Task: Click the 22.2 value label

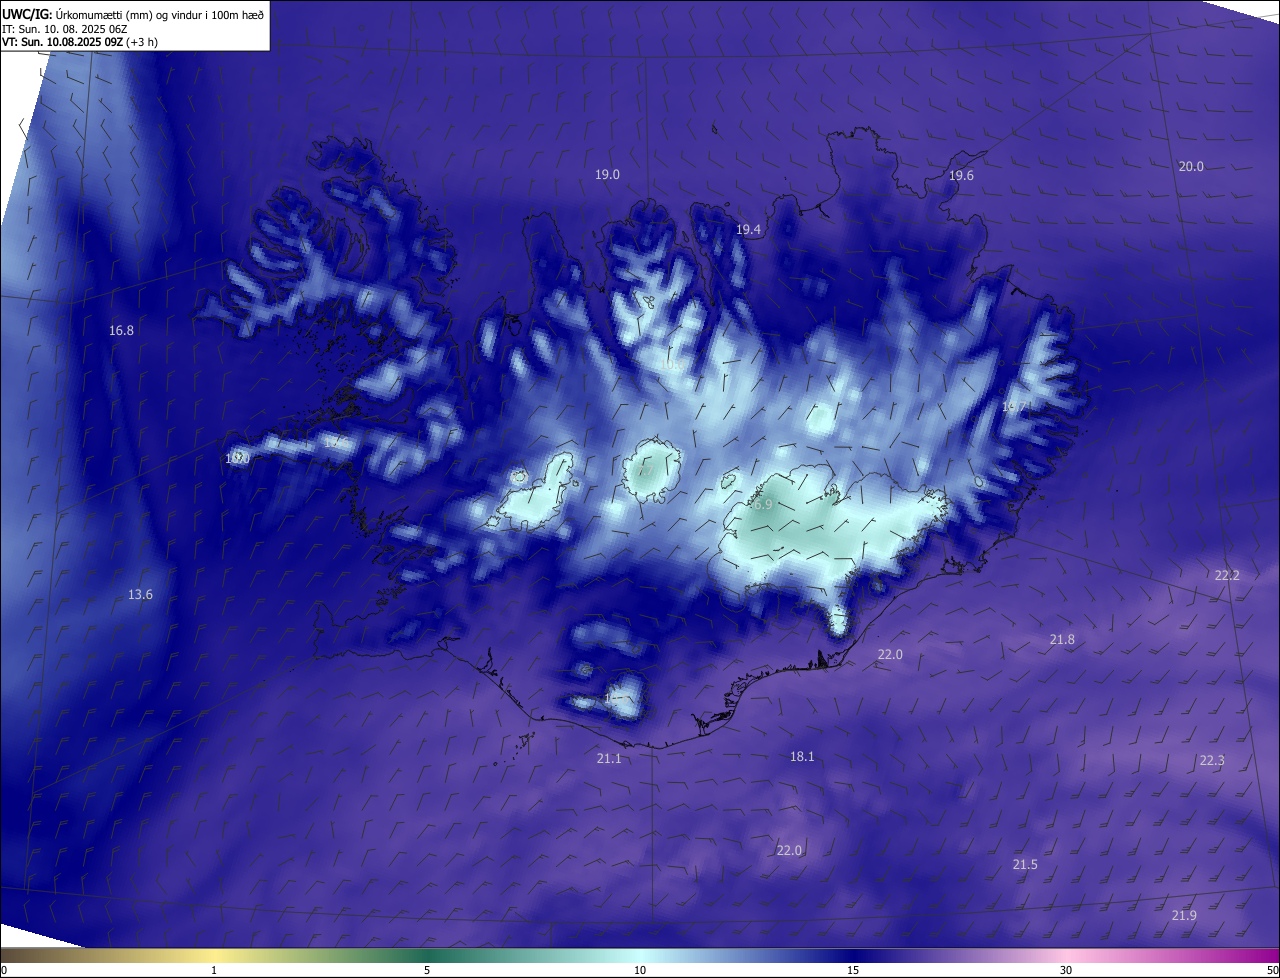Action: (1227, 575)
